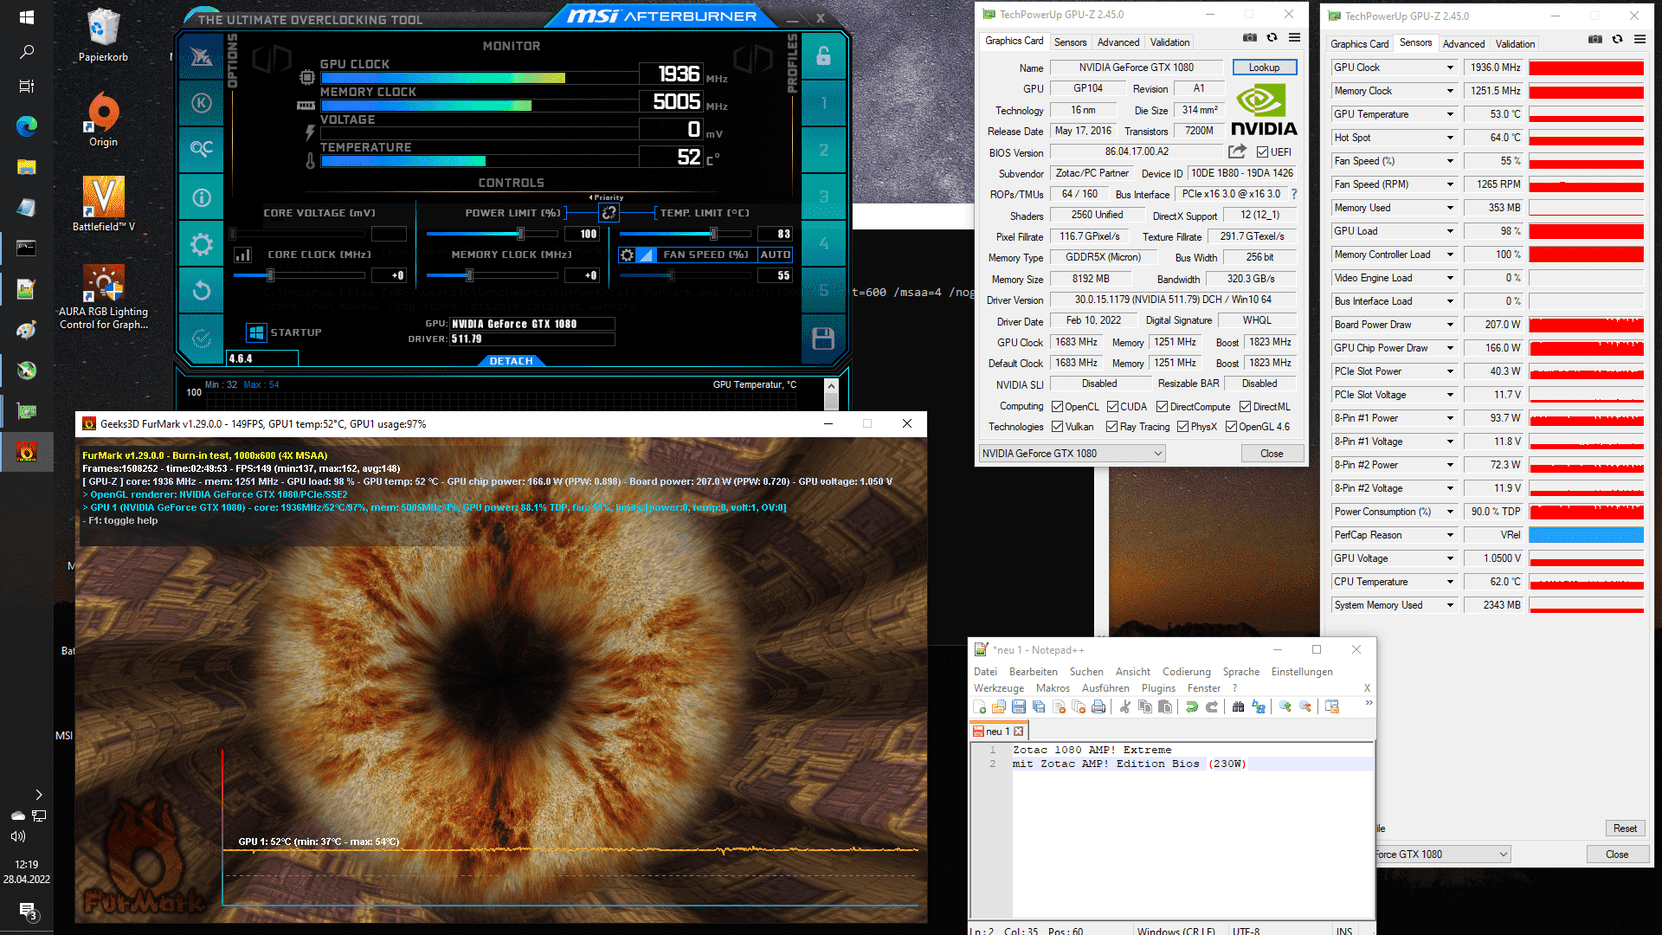
Task: Open a file using Notepad++ toolbar
Action: coord(999,707)
